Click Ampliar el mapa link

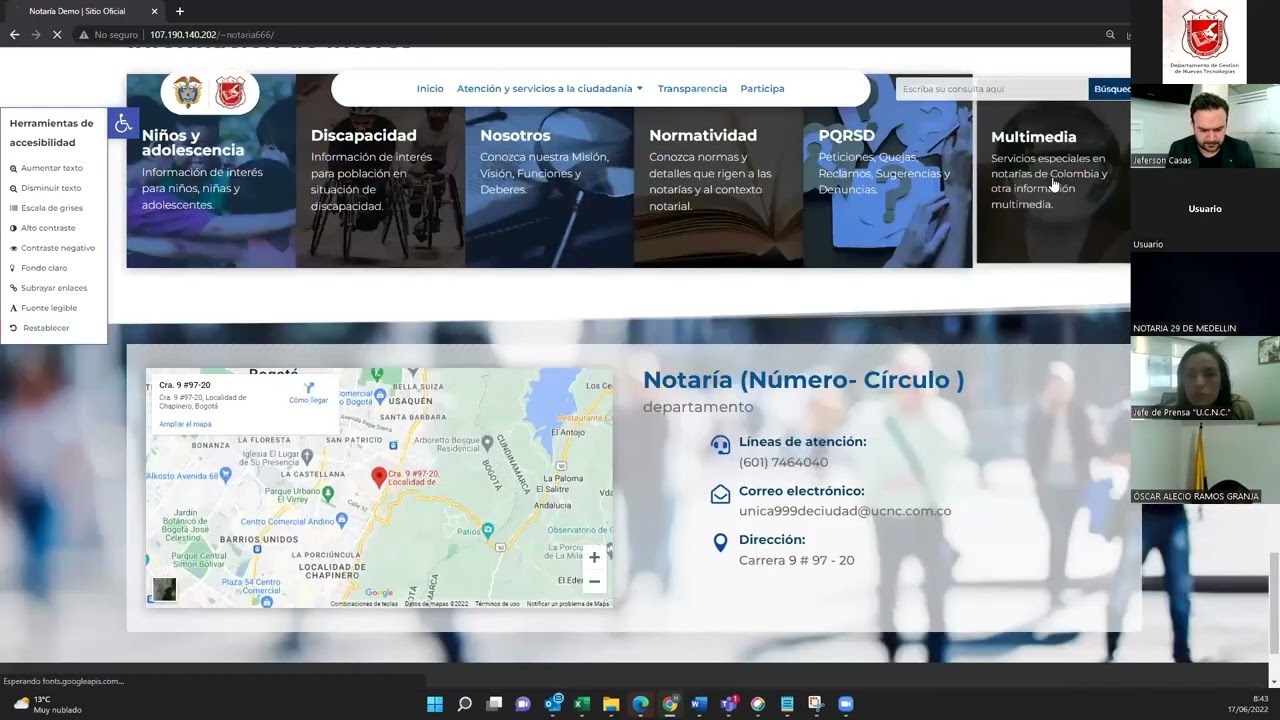(x=185, y=424)
